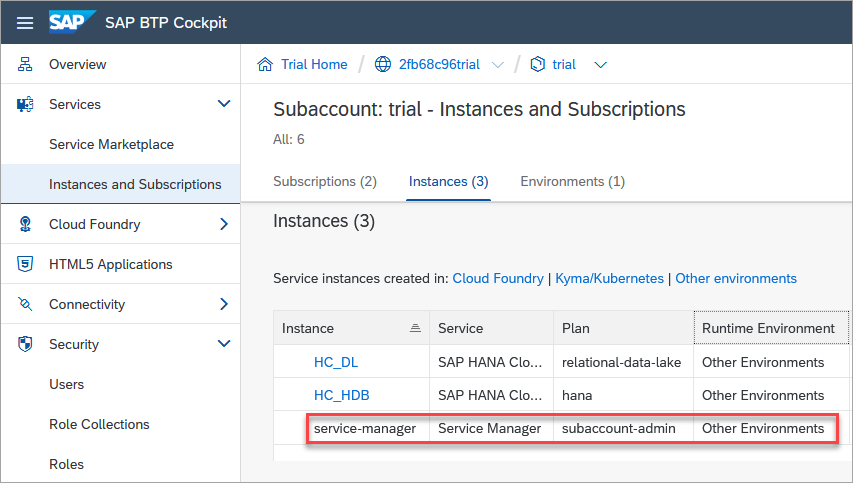The image size is (853, 483).
Task: Select the Instances (3) tab
Action: coord(448,181)
